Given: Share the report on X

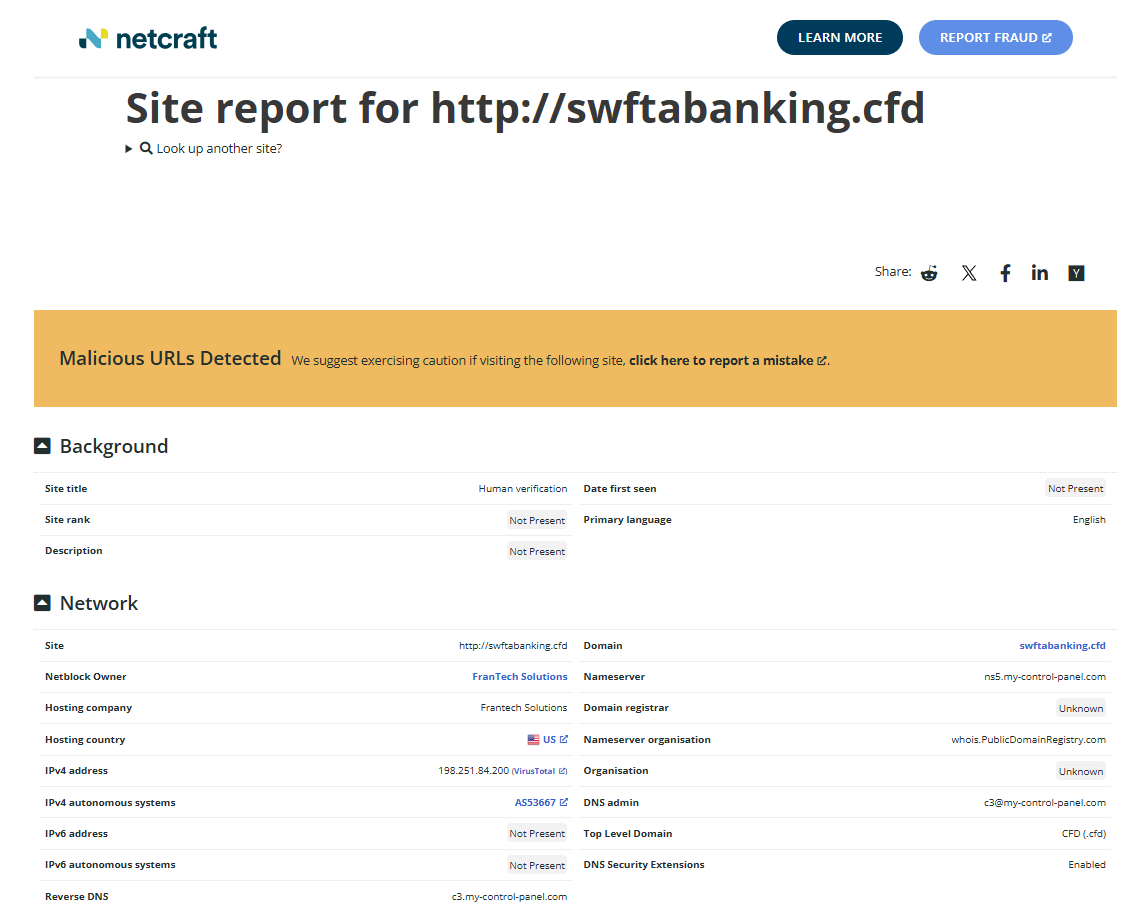Looking at the screenshot, I should tap(969, 273).
